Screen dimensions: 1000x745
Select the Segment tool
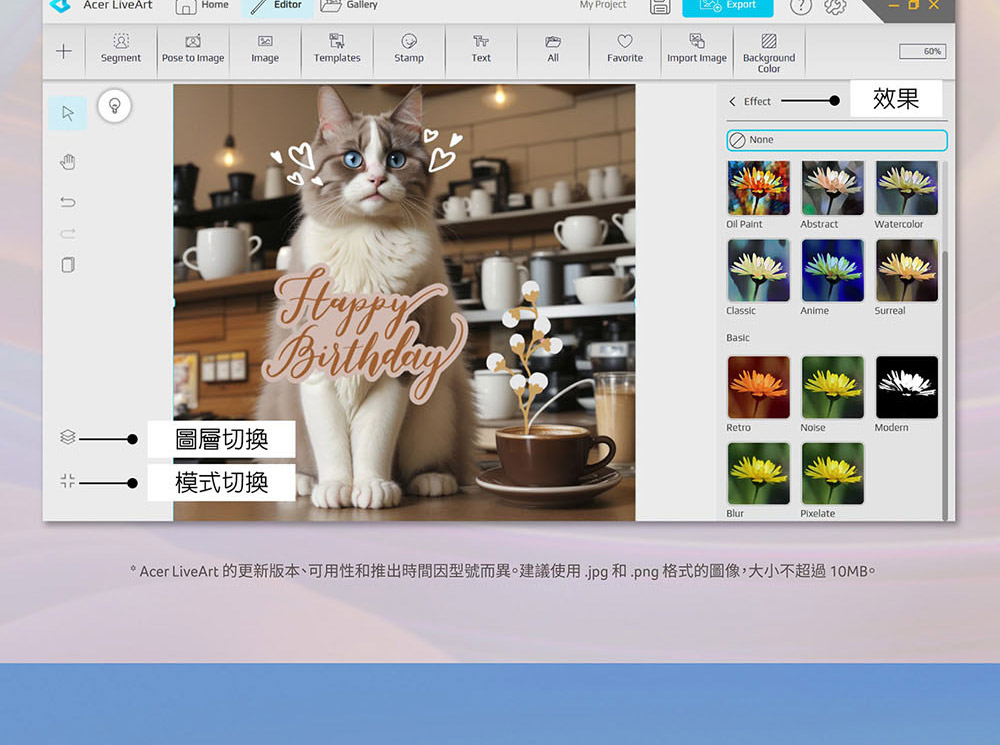tap(121, 49)
